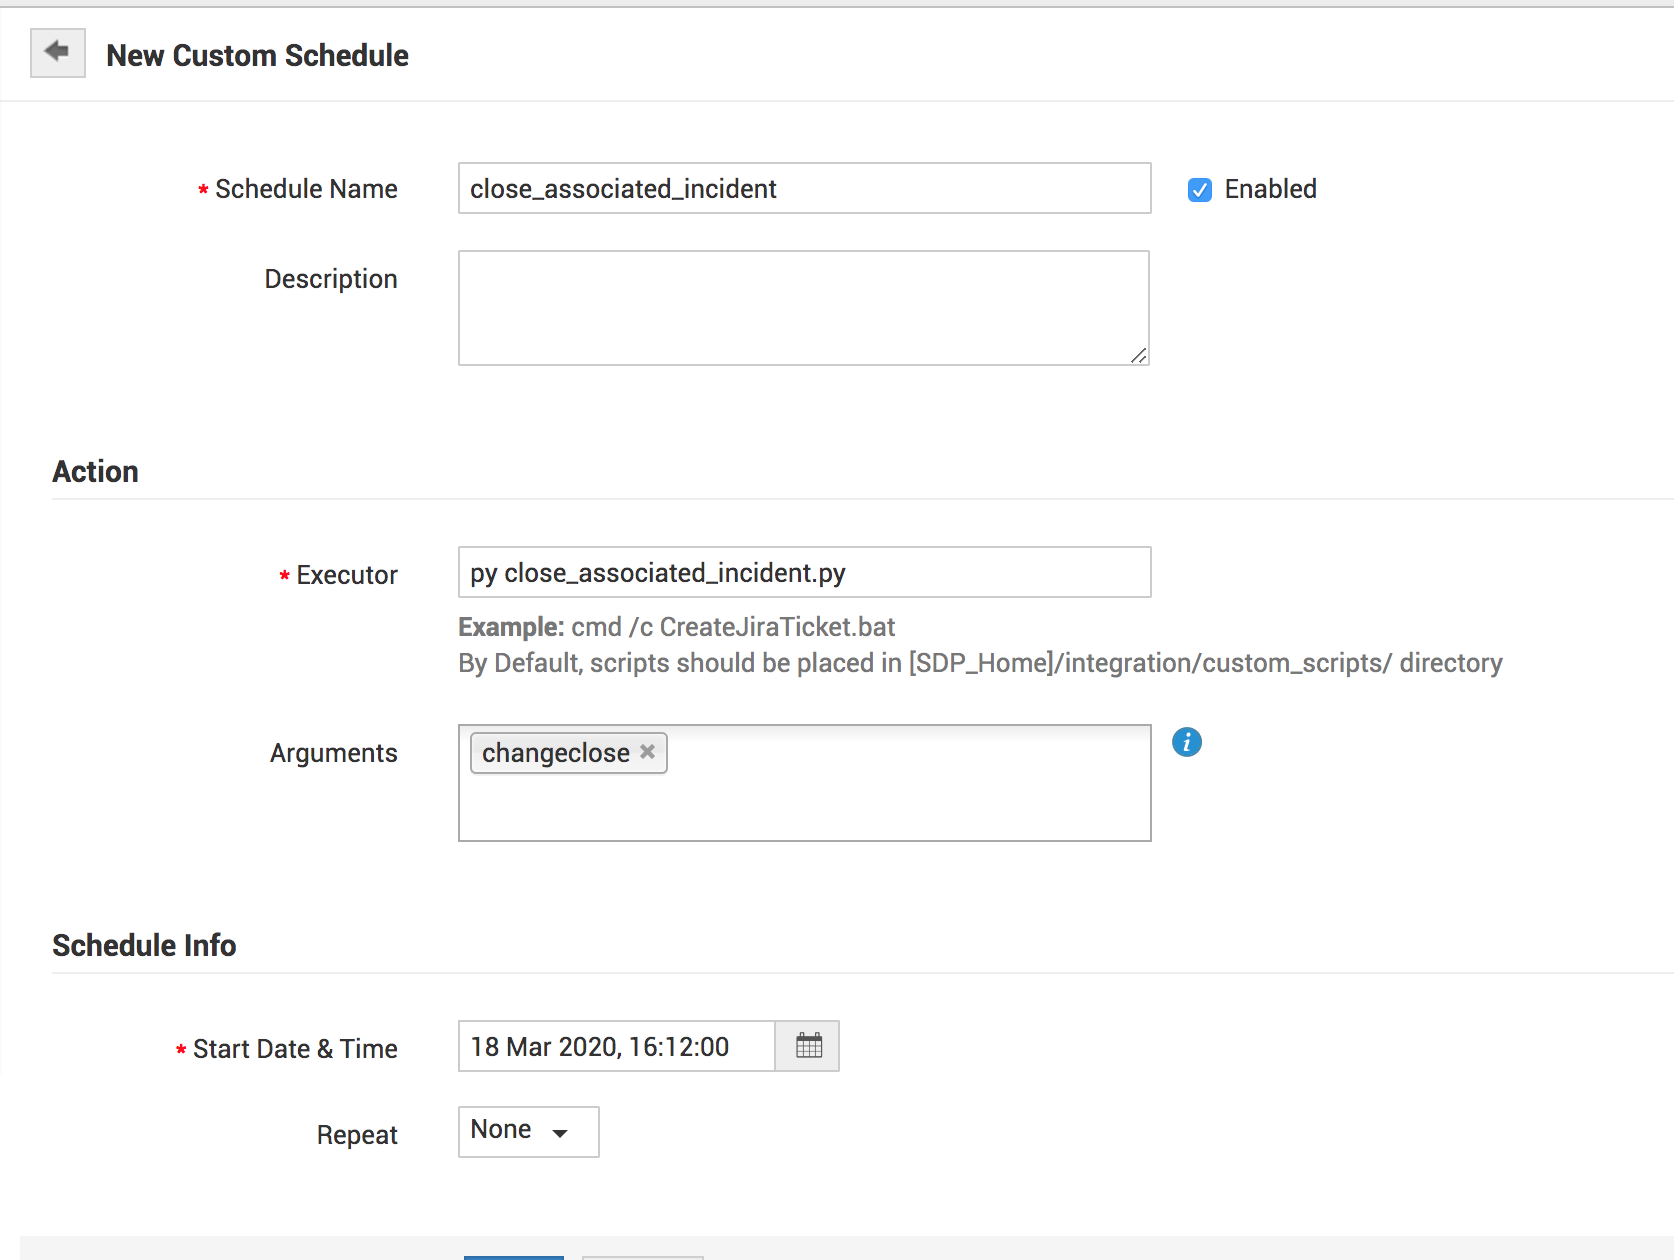Click the "Repeat" field label
This screenshot has width=1674, height=1260.
(x=357, y=1135)
